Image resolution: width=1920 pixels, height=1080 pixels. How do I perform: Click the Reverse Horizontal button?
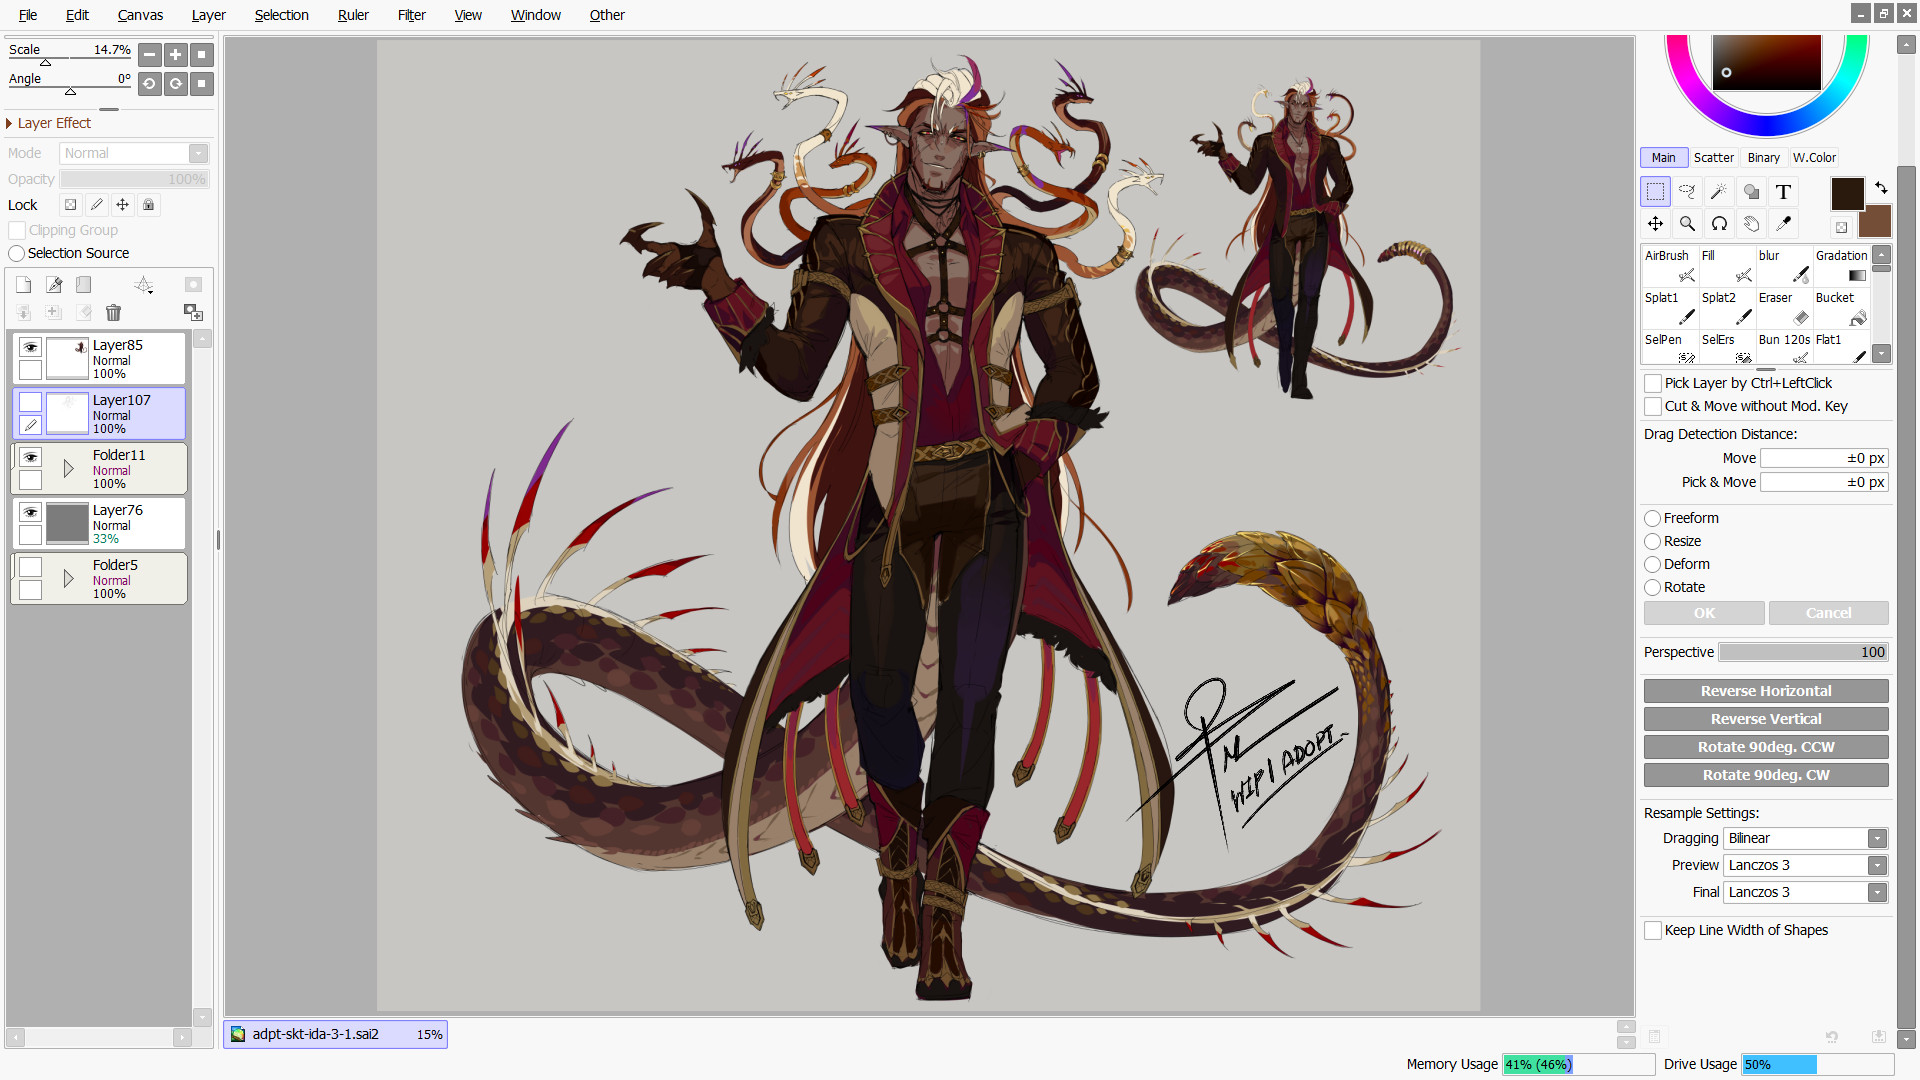coord(1765,691)
